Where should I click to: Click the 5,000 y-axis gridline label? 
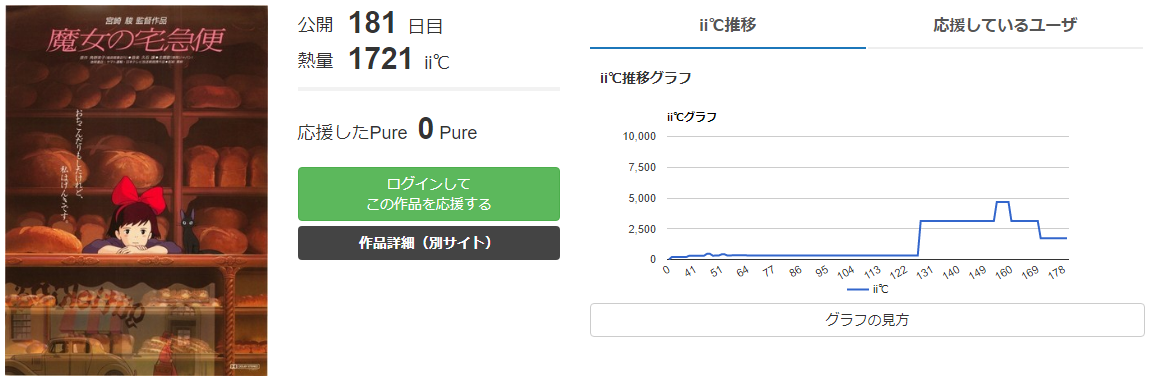[643, 199]
